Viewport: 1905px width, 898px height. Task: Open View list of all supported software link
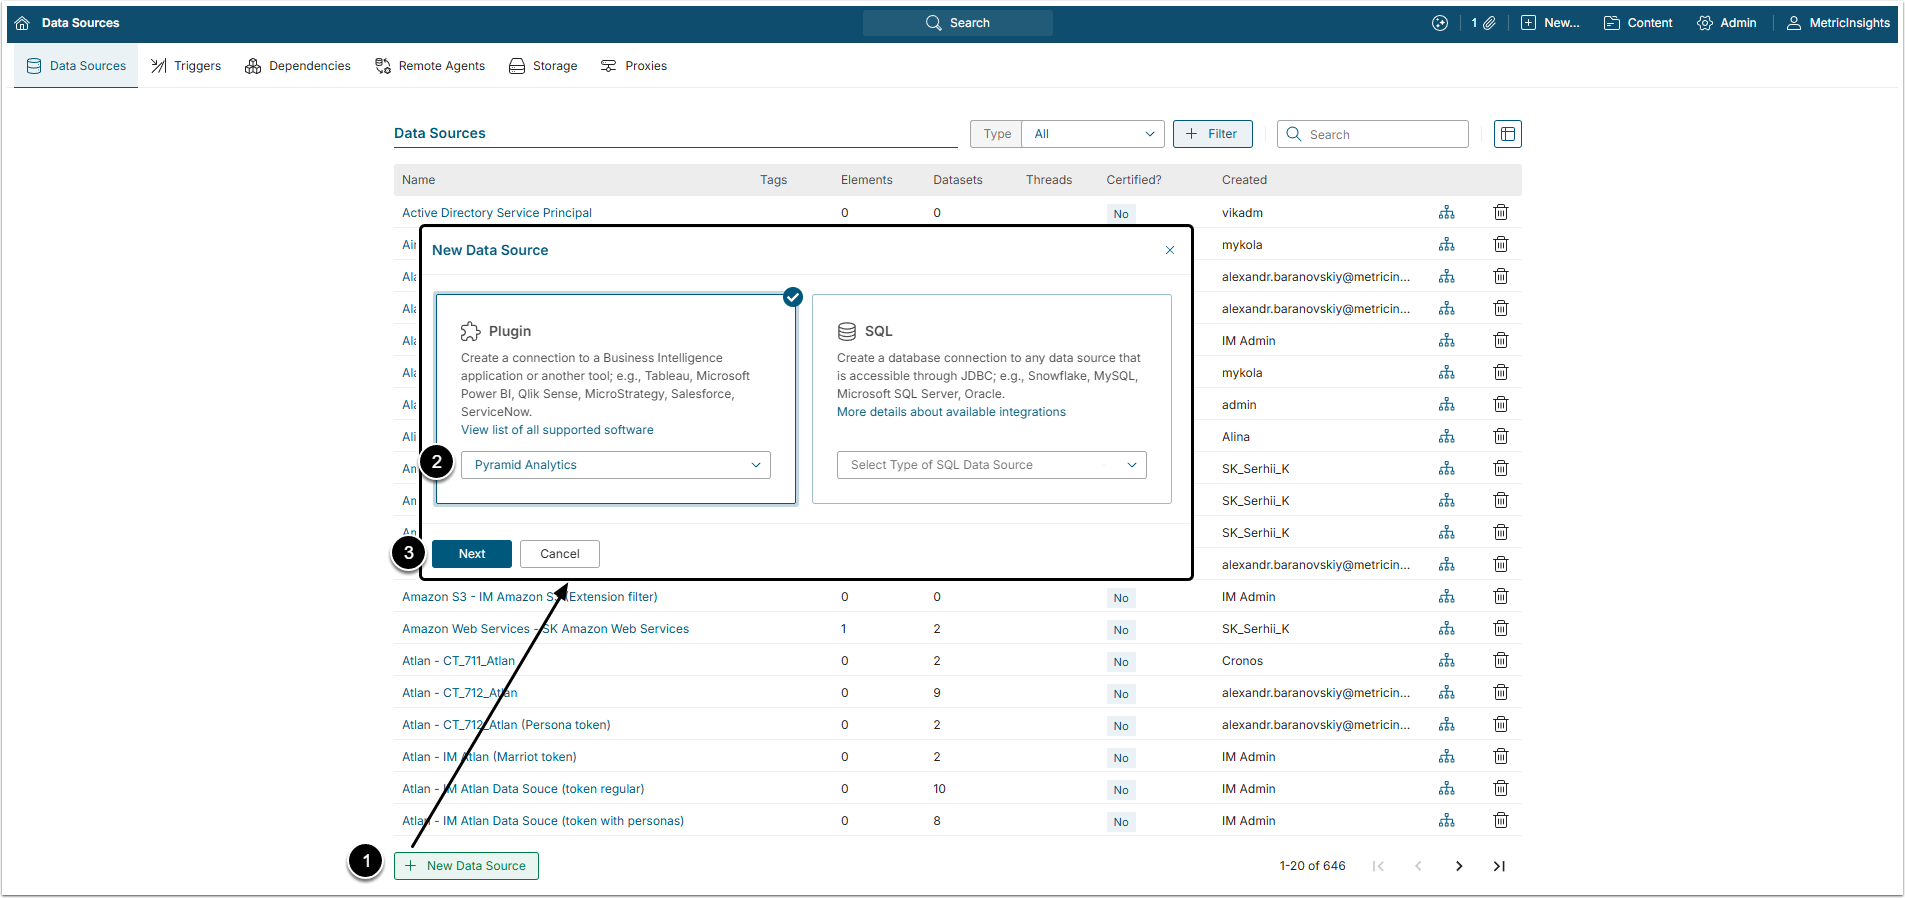point(557,430)
